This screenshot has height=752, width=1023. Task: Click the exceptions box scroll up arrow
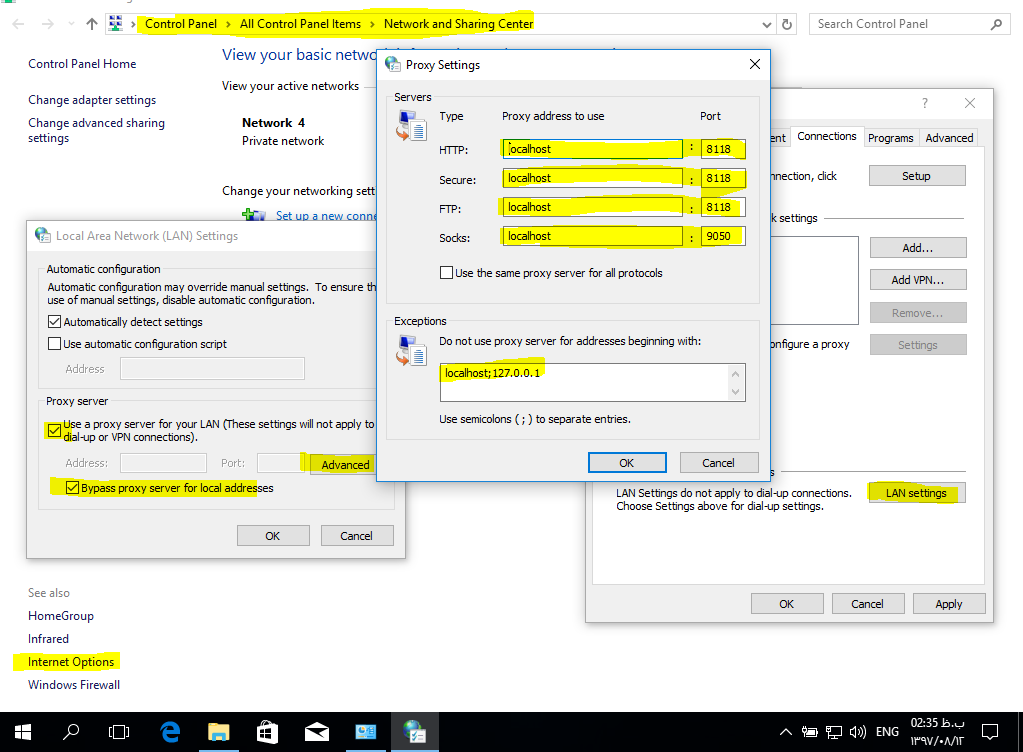point(735,374)
